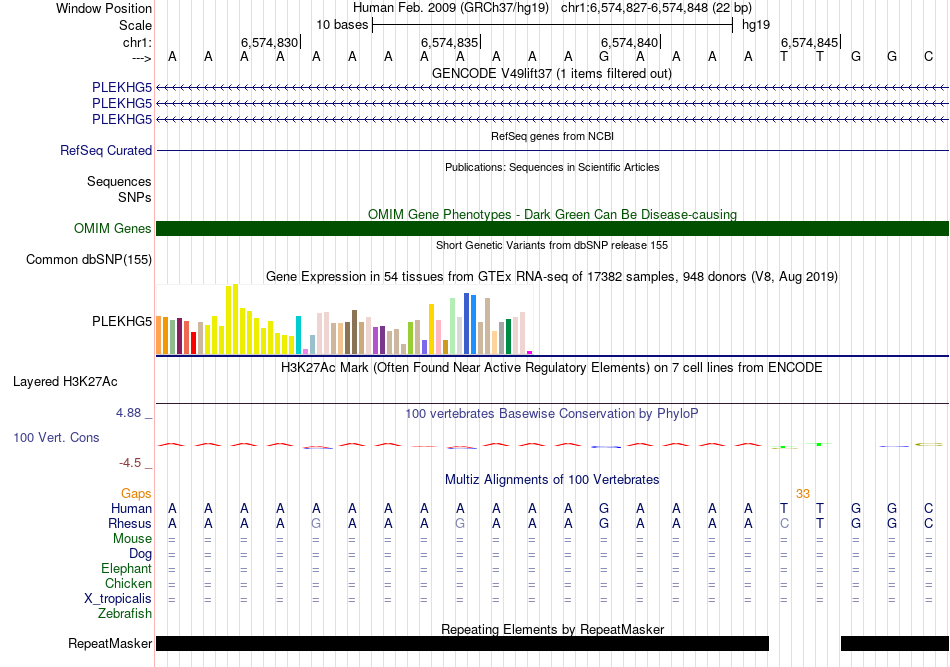Click the Layered H3K27Ac label

coord(65,382)
